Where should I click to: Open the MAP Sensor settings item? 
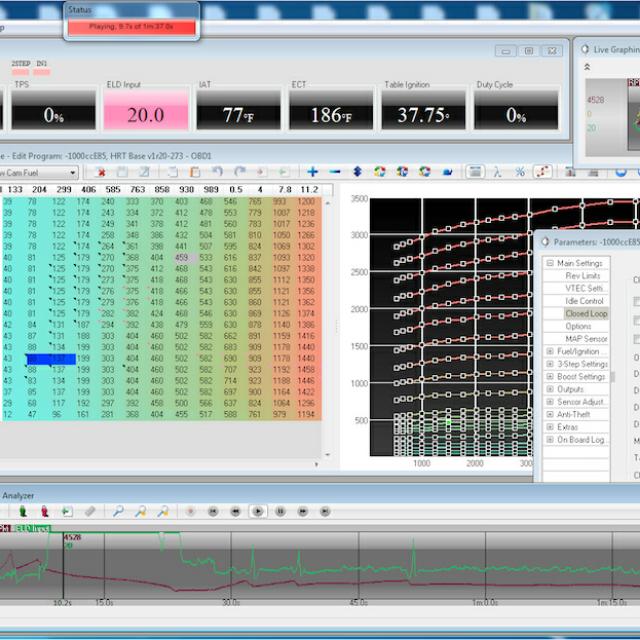[x=586, y=339]
